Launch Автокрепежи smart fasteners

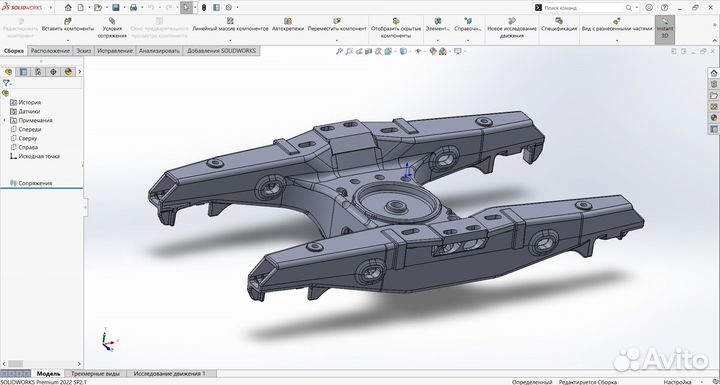[x=288, y=25]
